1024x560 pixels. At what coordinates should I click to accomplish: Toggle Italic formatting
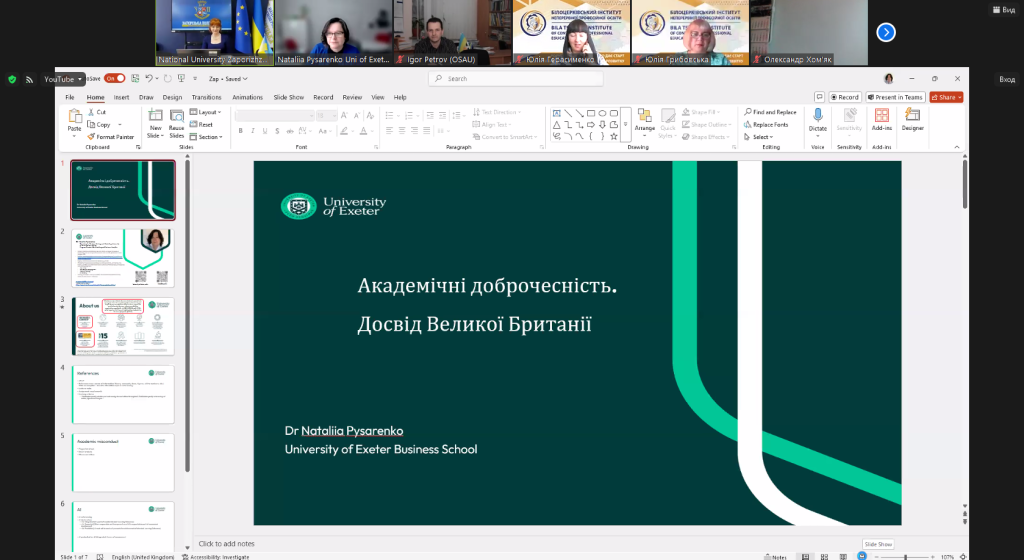pos(253,131)
